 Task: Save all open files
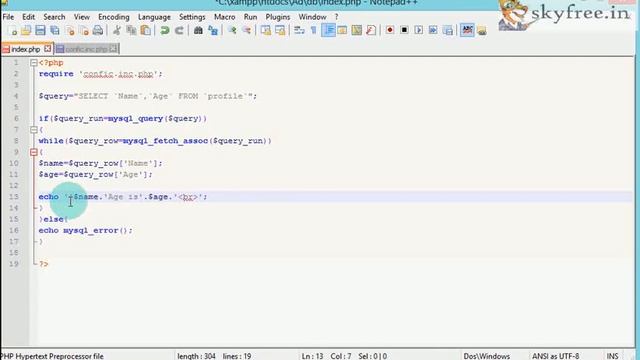point(55,31)
